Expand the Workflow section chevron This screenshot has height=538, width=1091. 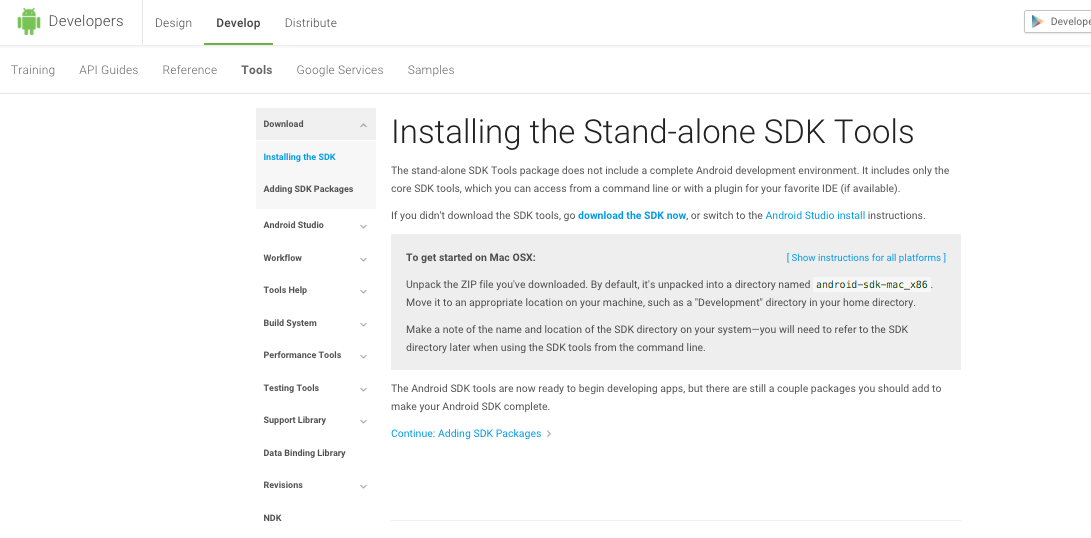coord(363,260)
